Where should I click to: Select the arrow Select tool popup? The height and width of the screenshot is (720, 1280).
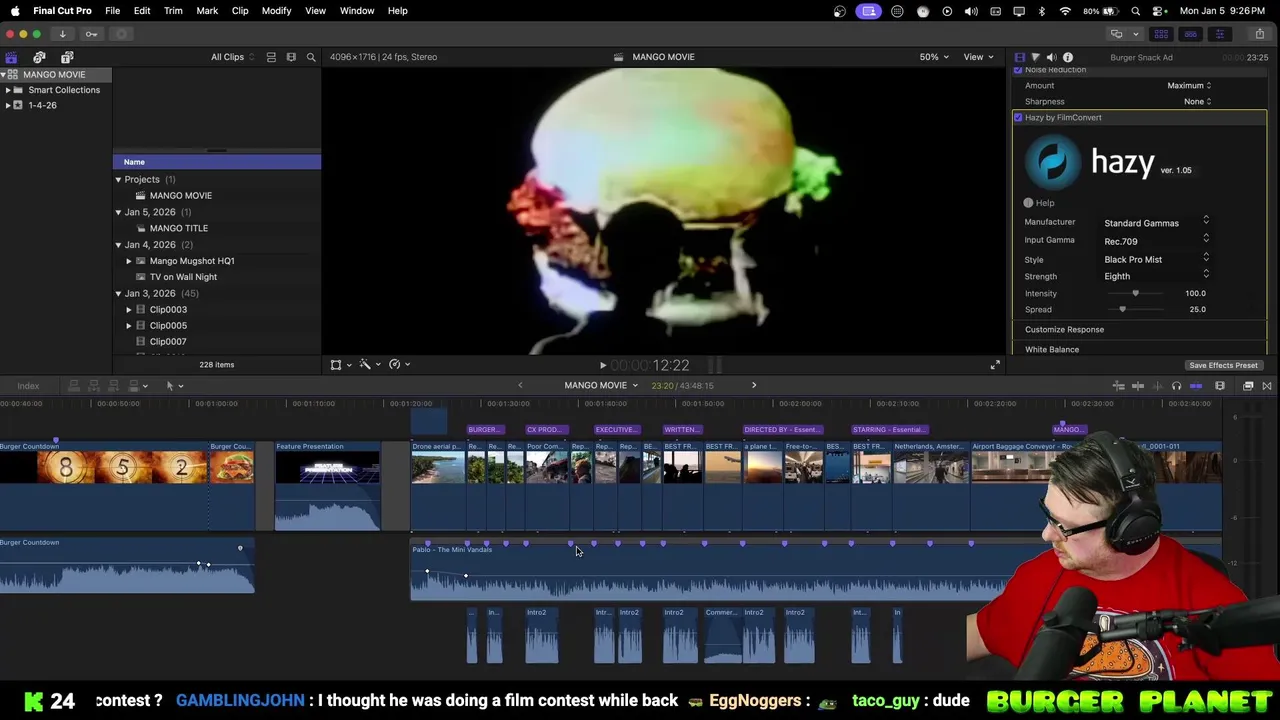point(173,386)
